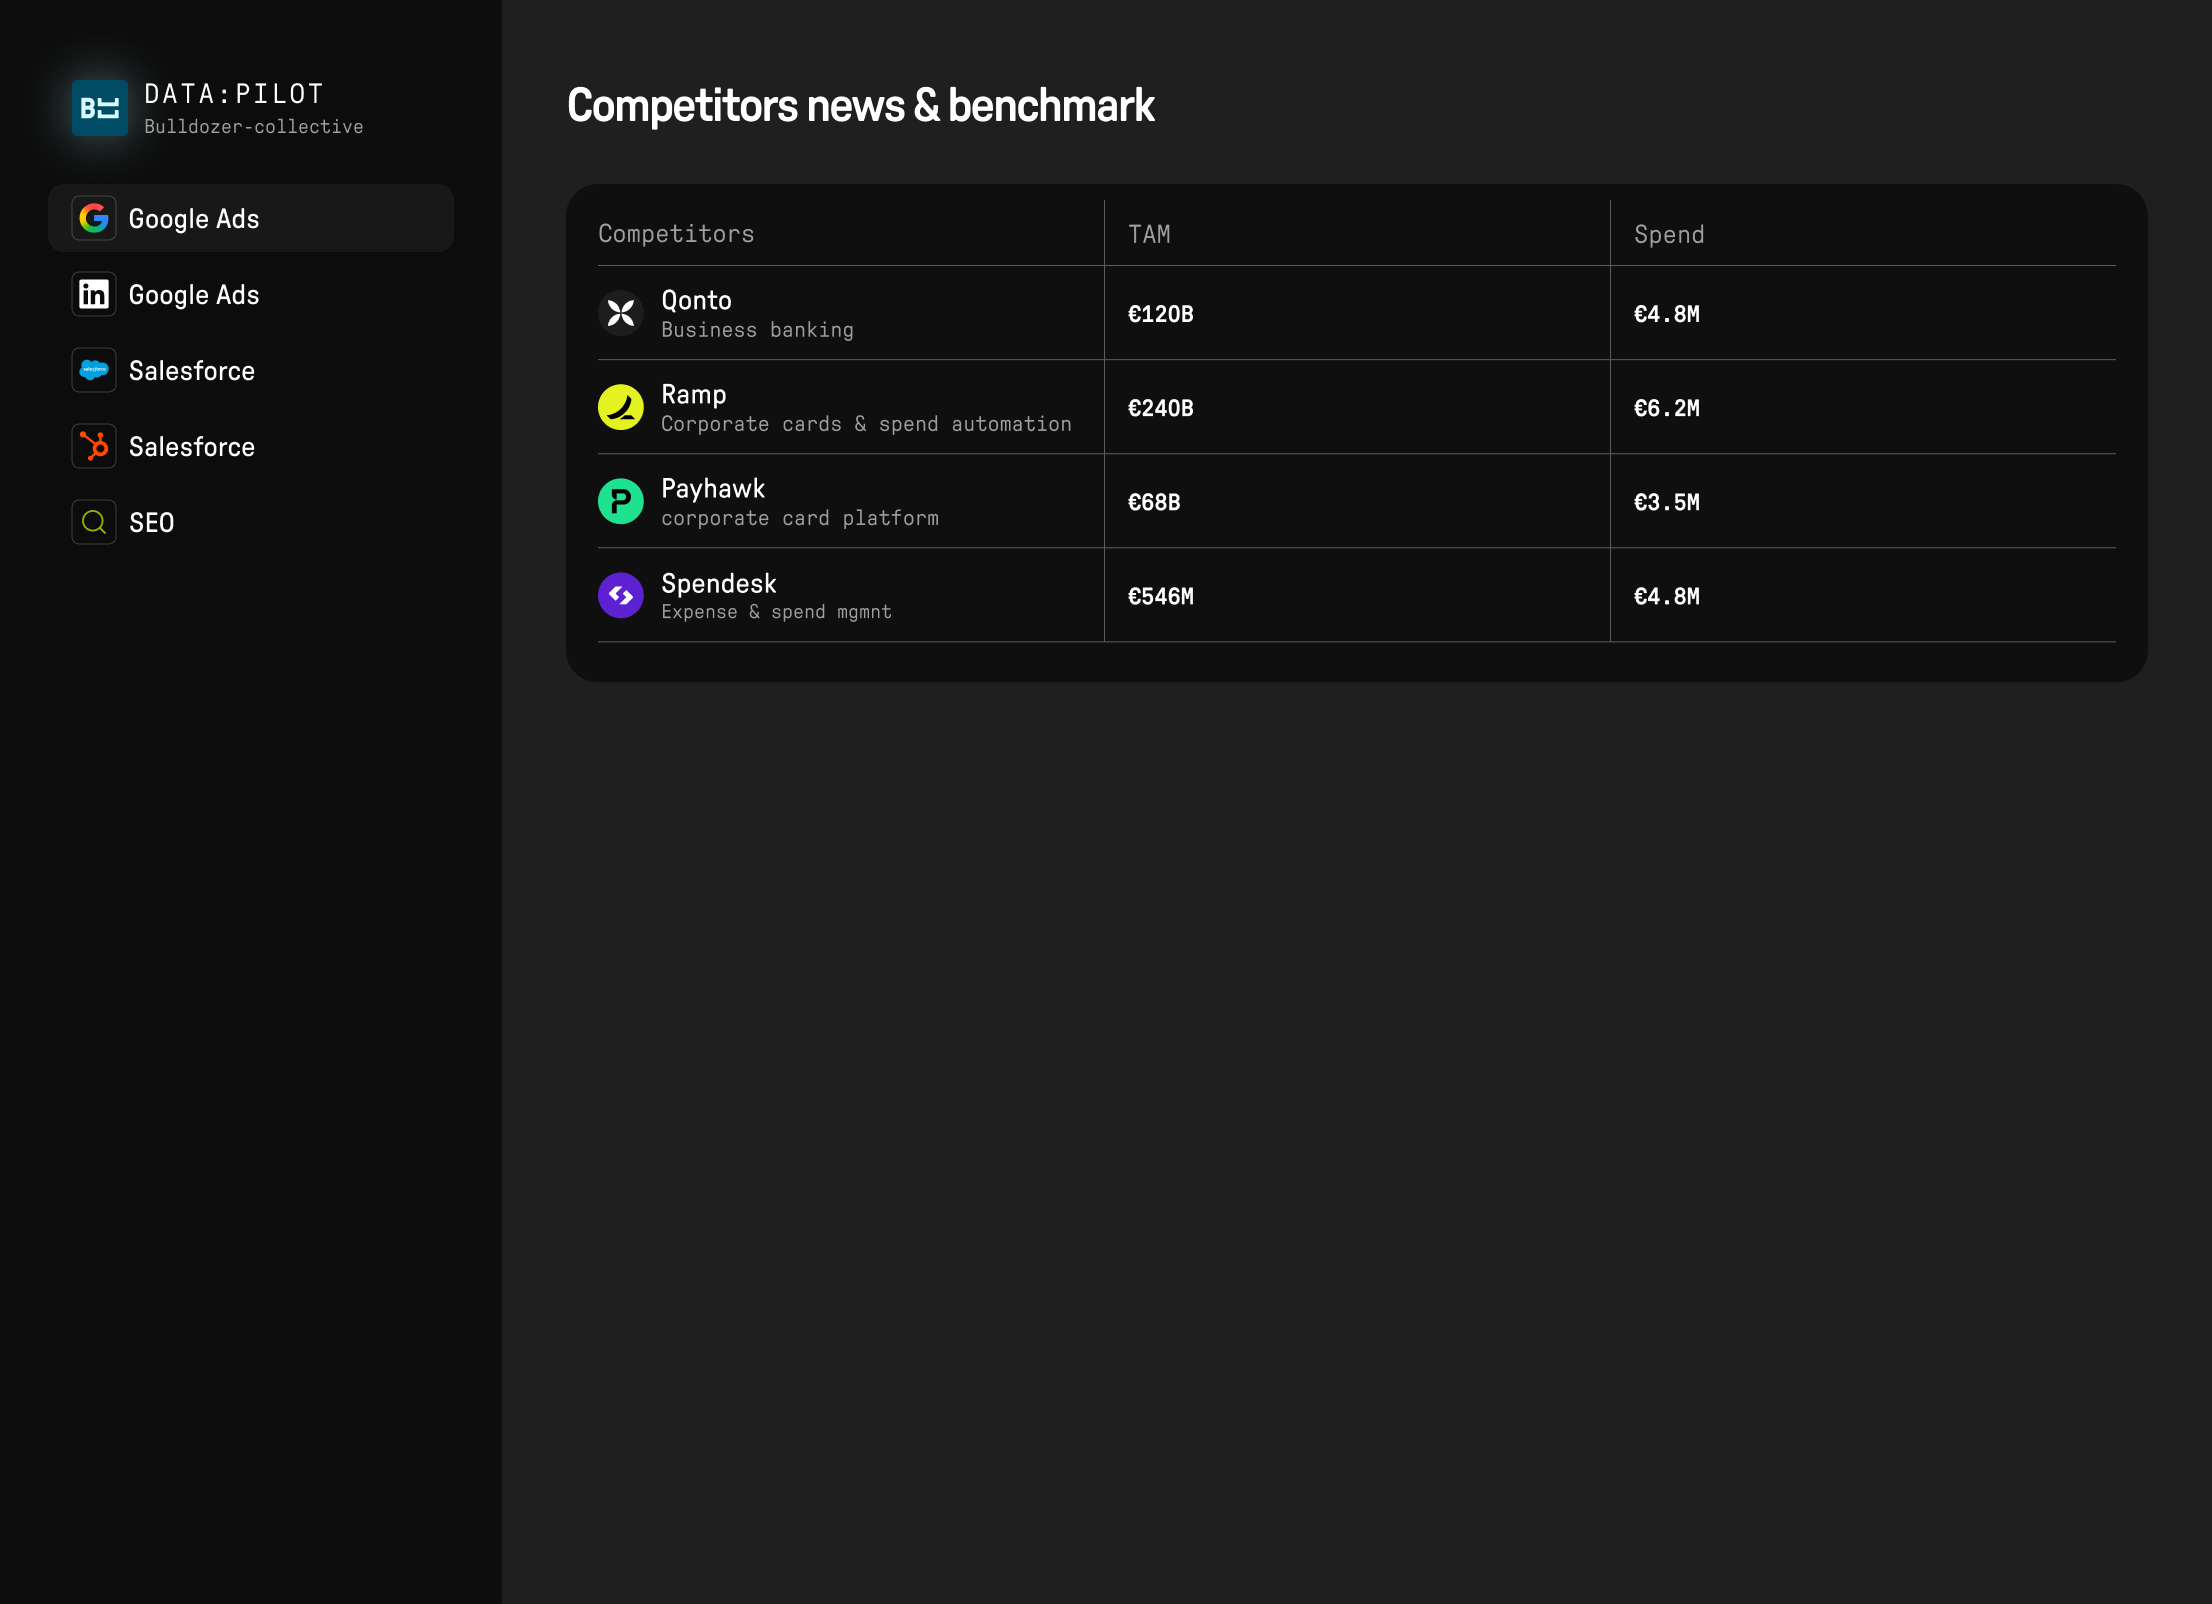Open the Spendesk competitor name
Viewport: 2212px width, 1604px height.
click(x=718, y=583)
